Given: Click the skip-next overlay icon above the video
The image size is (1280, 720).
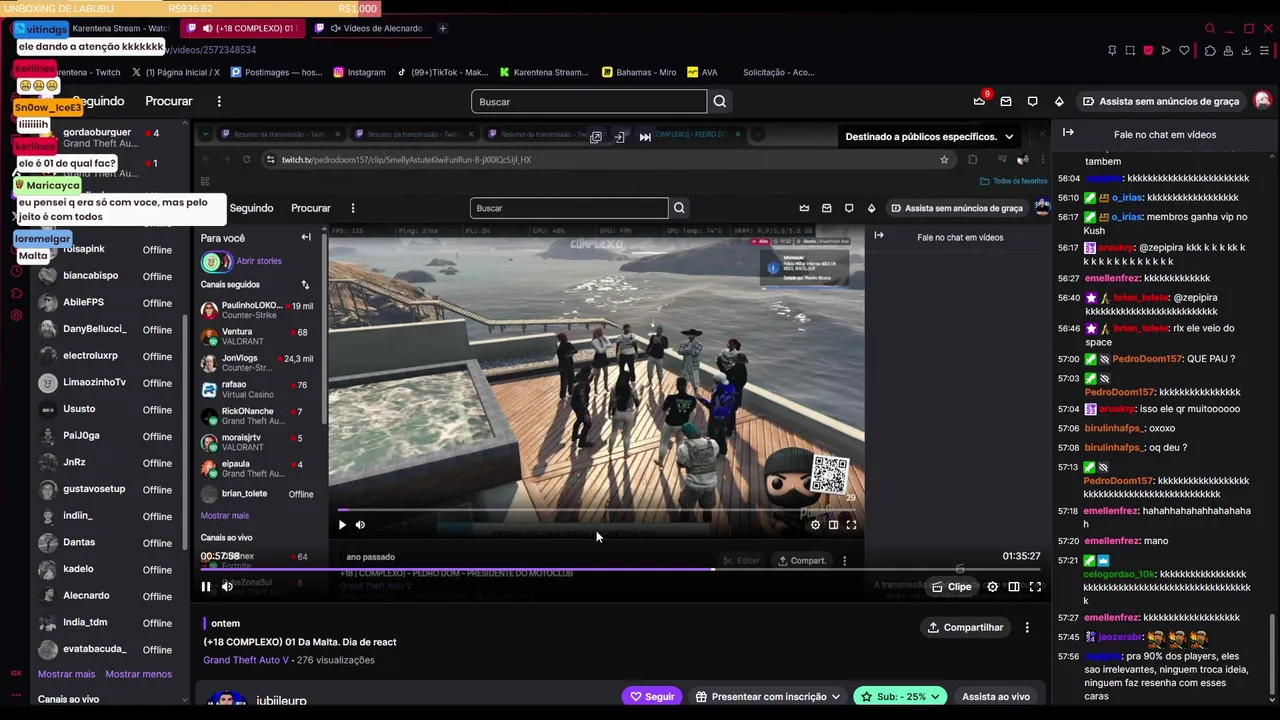Looking at the screenshot, I should click(645, 137).
